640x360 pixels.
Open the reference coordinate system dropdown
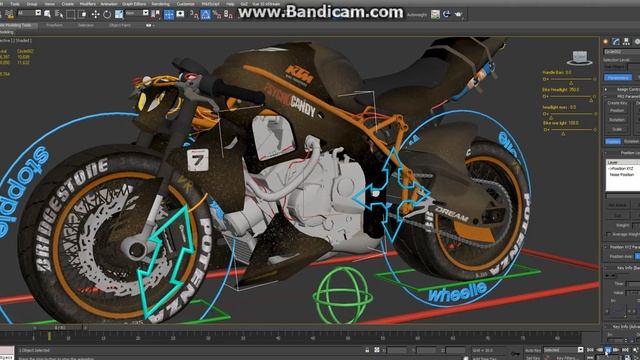(137, 13)
